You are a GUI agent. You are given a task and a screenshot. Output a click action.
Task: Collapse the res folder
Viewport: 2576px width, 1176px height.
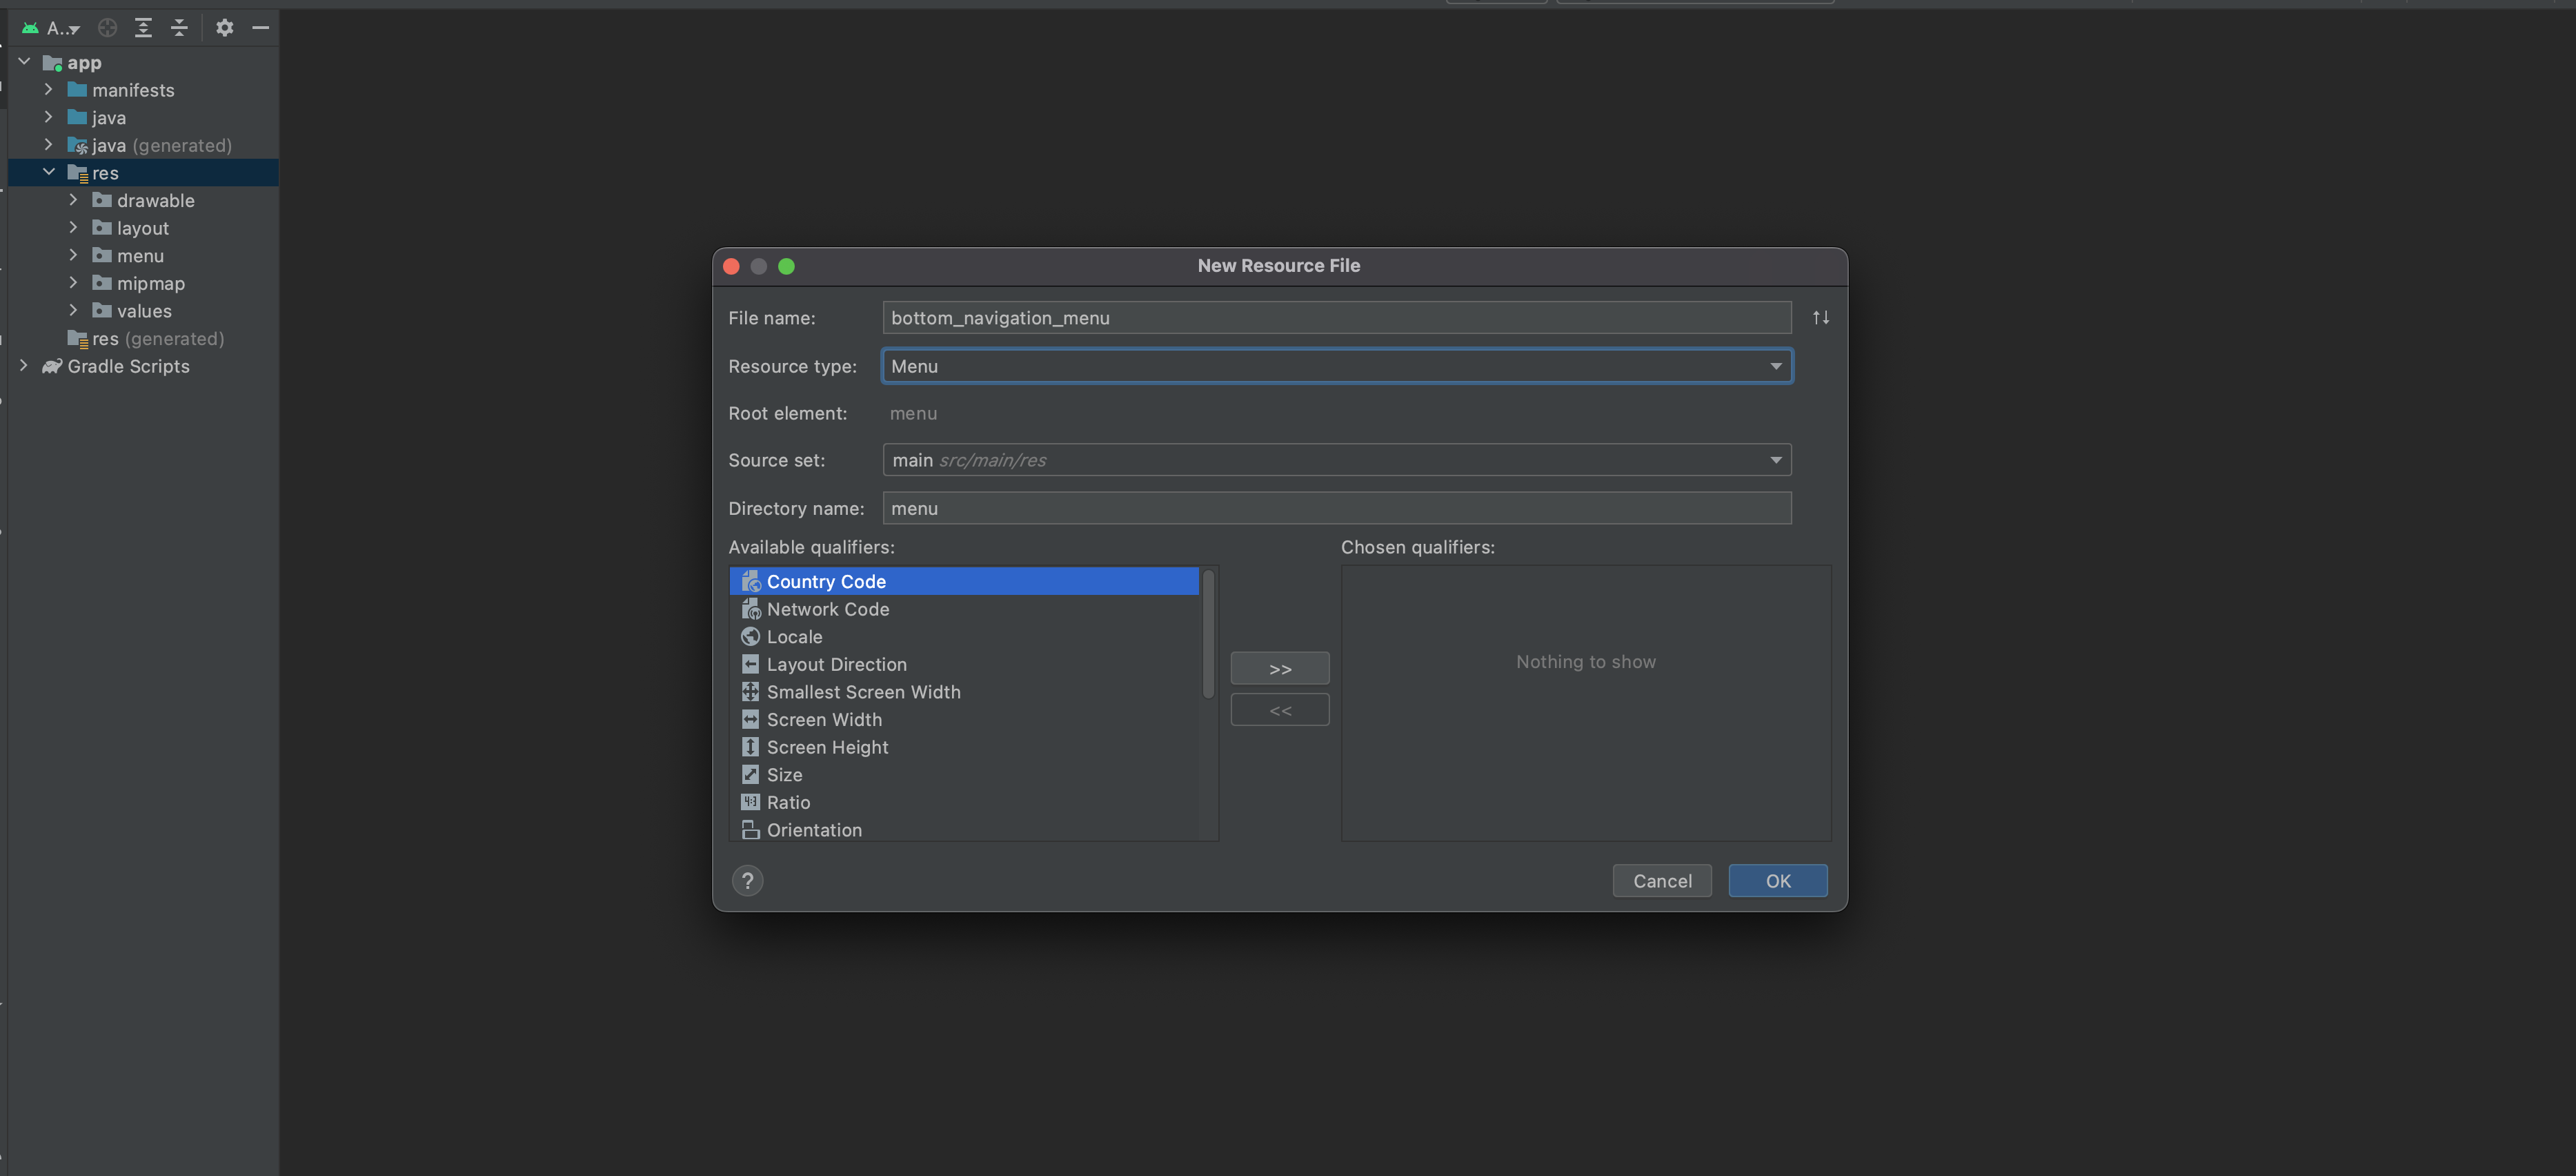[49, 172]
